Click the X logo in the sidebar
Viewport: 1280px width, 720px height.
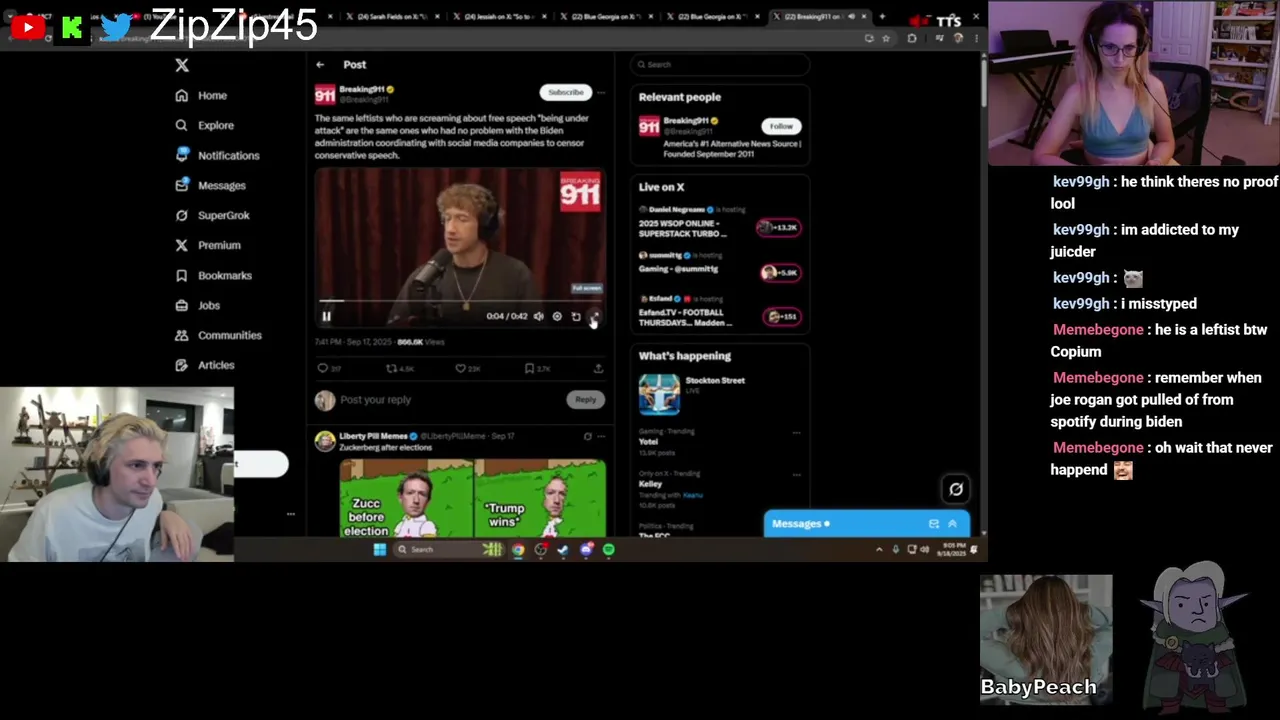tap(182, 65)
